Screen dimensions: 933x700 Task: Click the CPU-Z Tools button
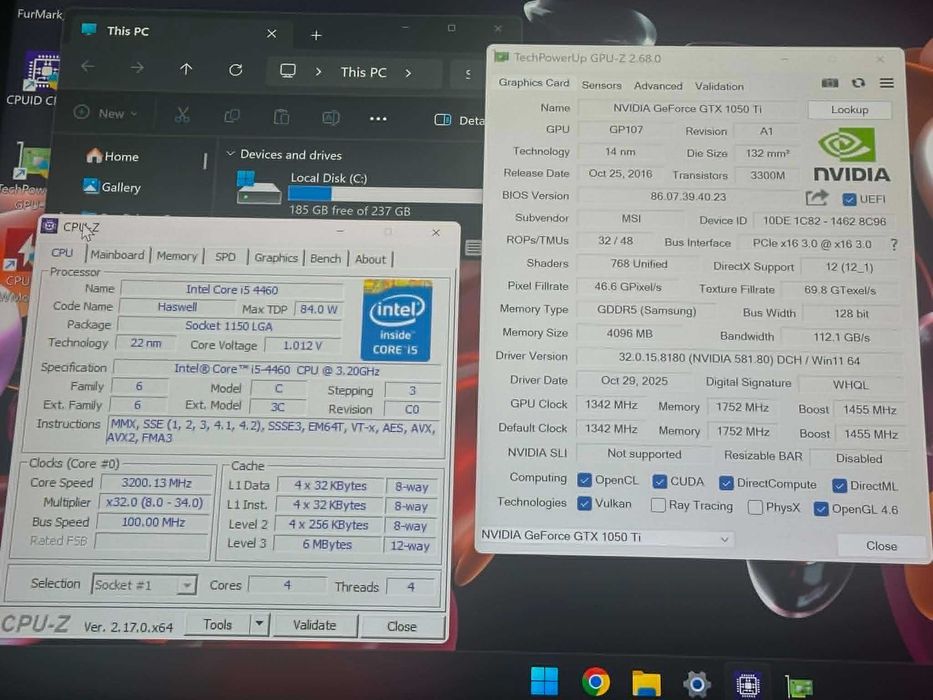pyautogui.click(x=218, y=624)
